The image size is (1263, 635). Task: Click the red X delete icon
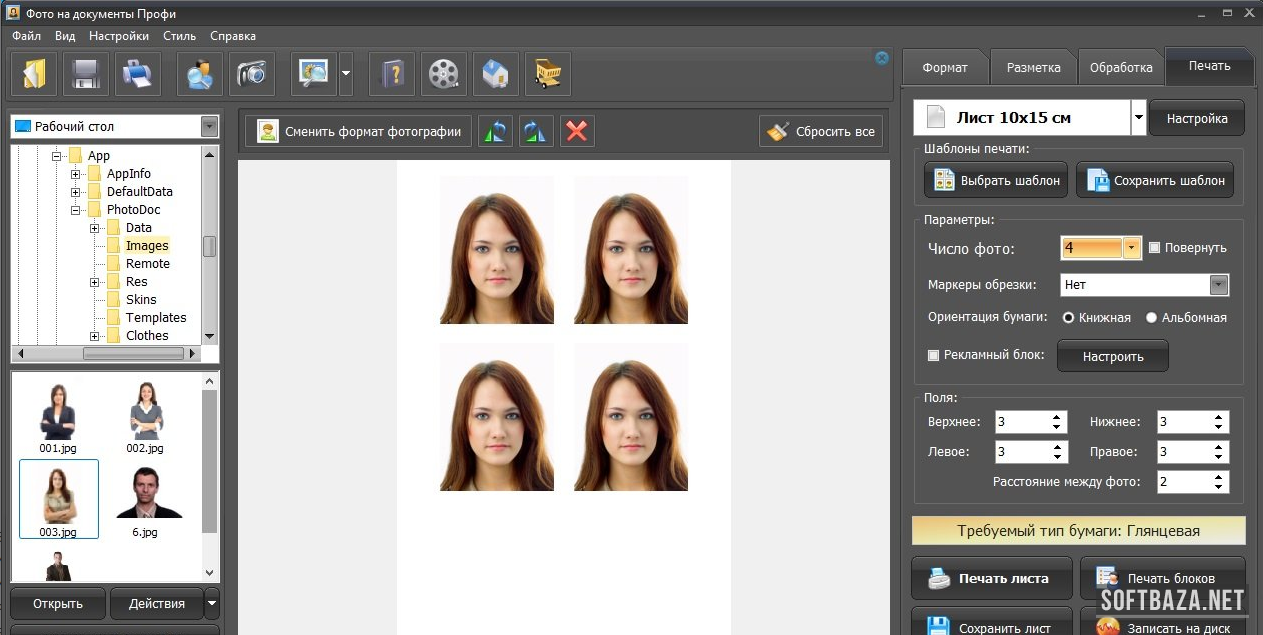(x=577, y=131)
